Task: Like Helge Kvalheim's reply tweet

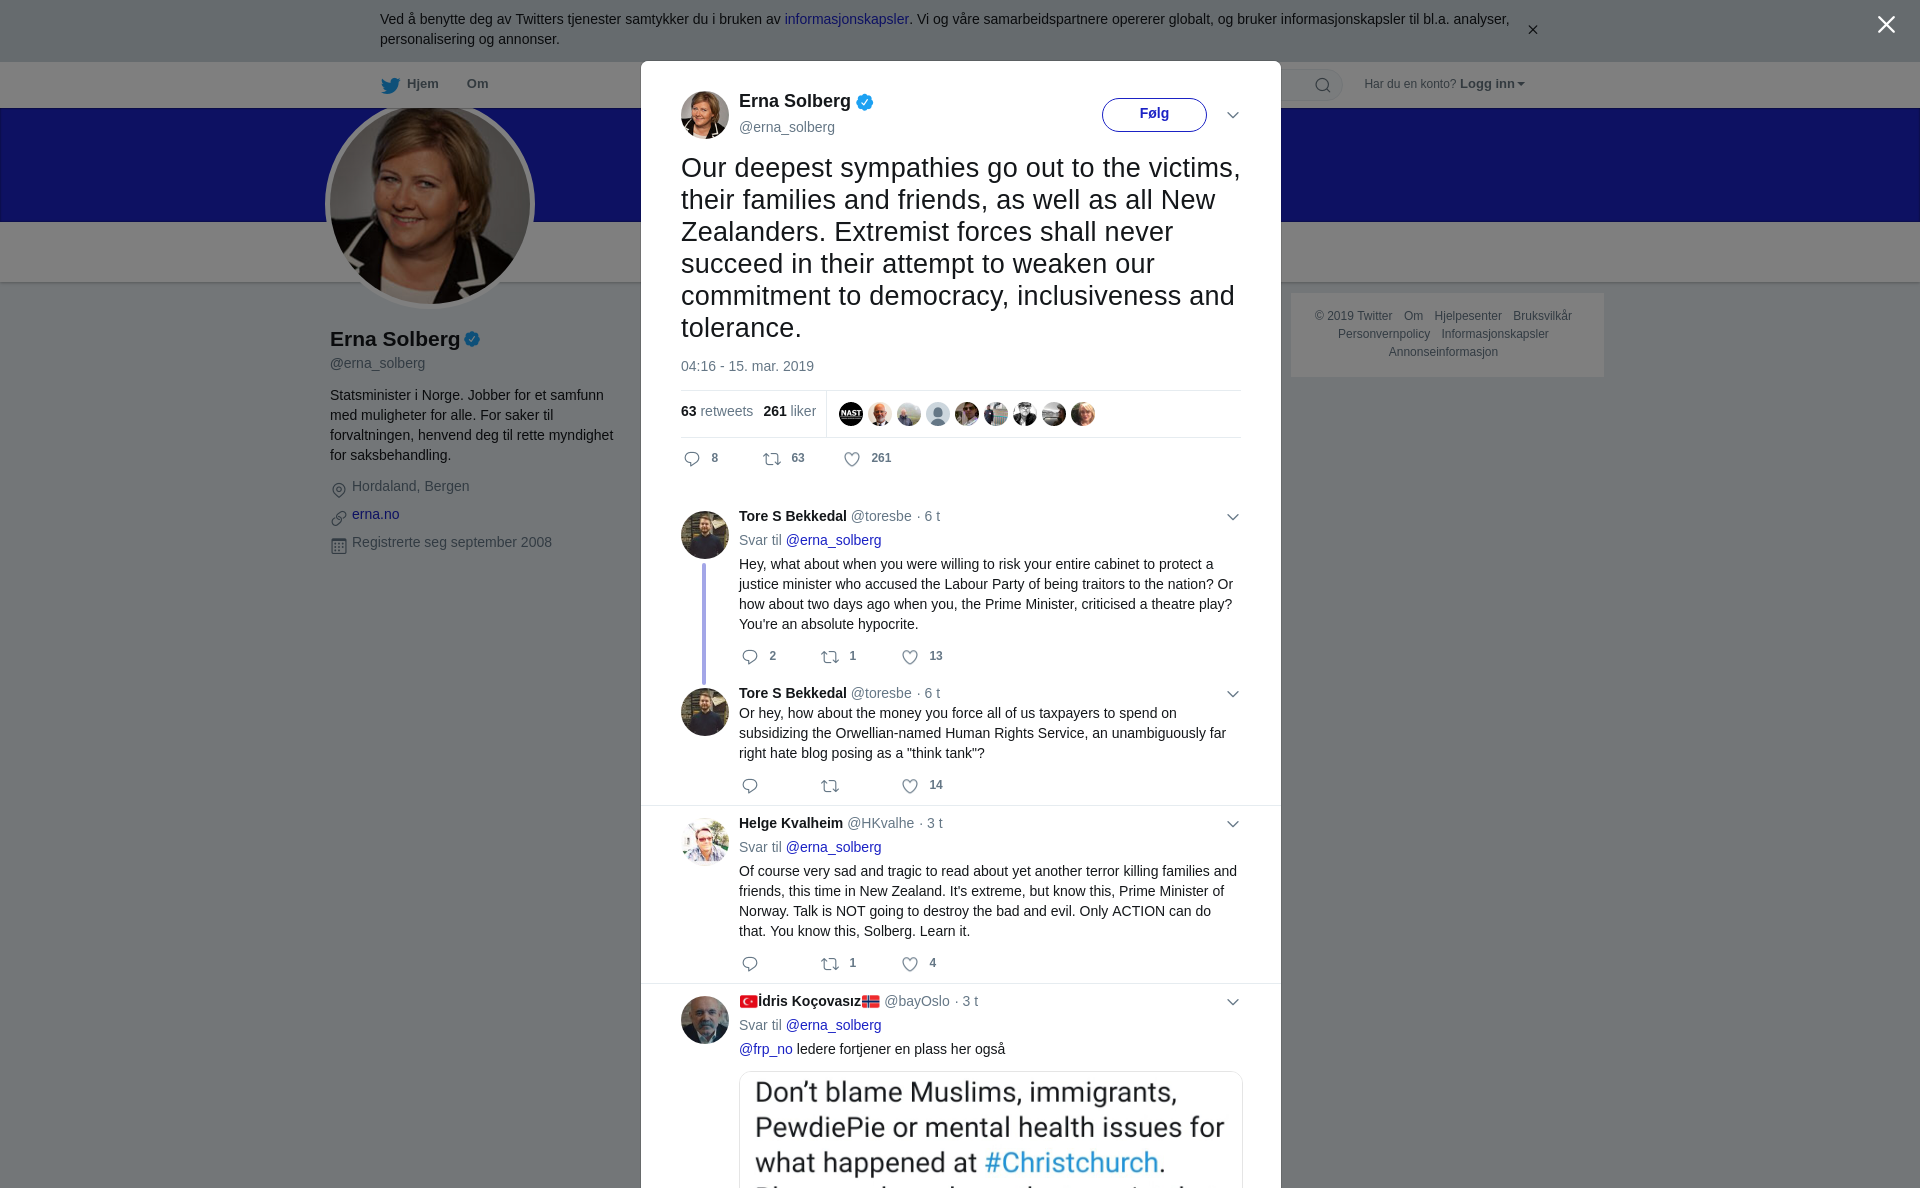Action: tap(910, 964)
